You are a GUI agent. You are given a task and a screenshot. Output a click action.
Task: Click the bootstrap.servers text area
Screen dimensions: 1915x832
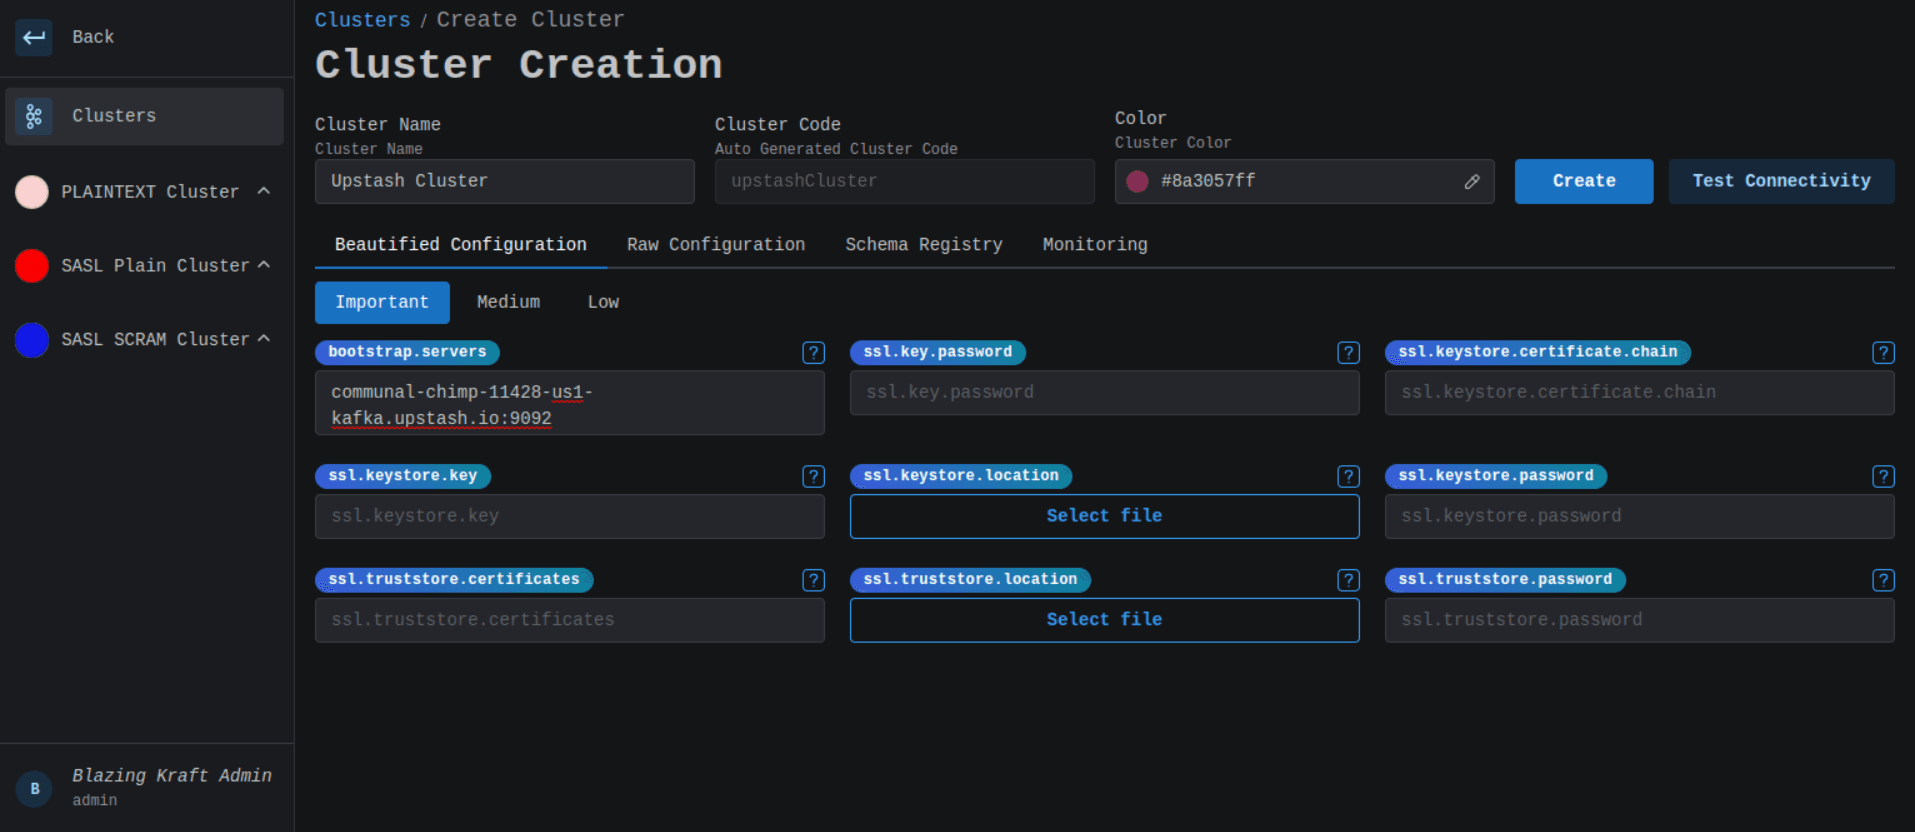570,403
